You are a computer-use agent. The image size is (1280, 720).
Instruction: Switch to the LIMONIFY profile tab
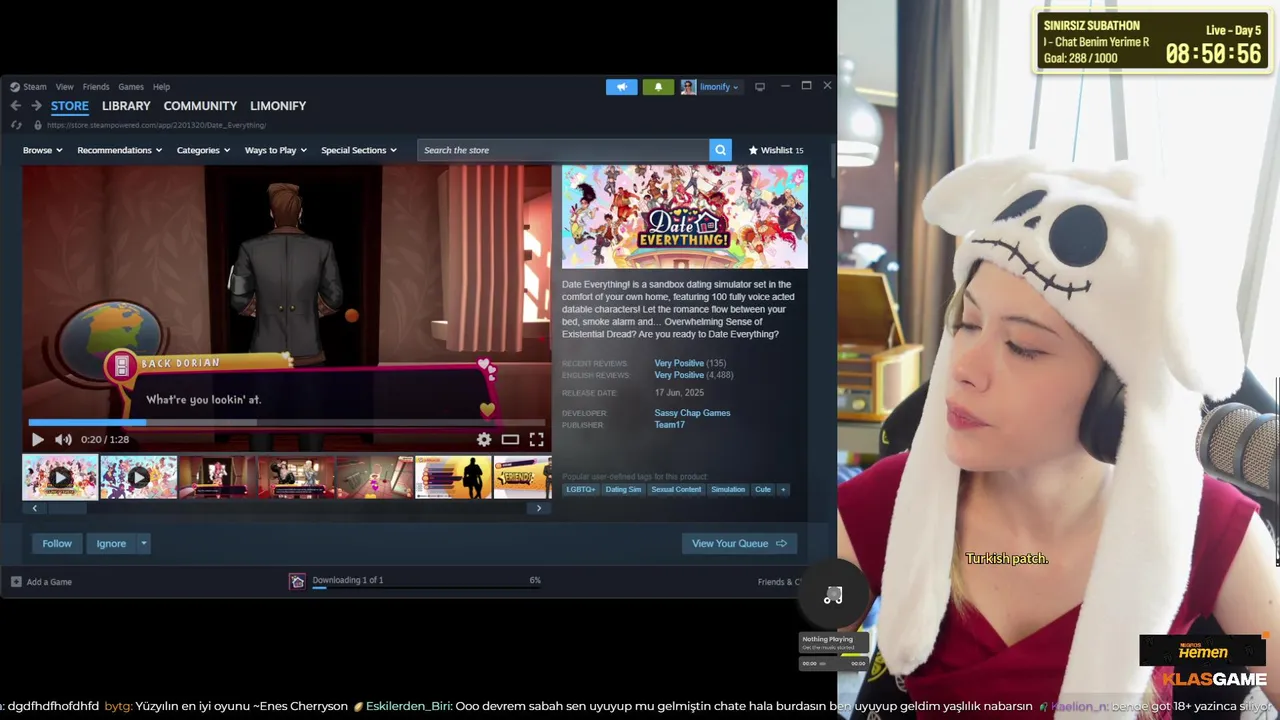click(x=278, y=106)
